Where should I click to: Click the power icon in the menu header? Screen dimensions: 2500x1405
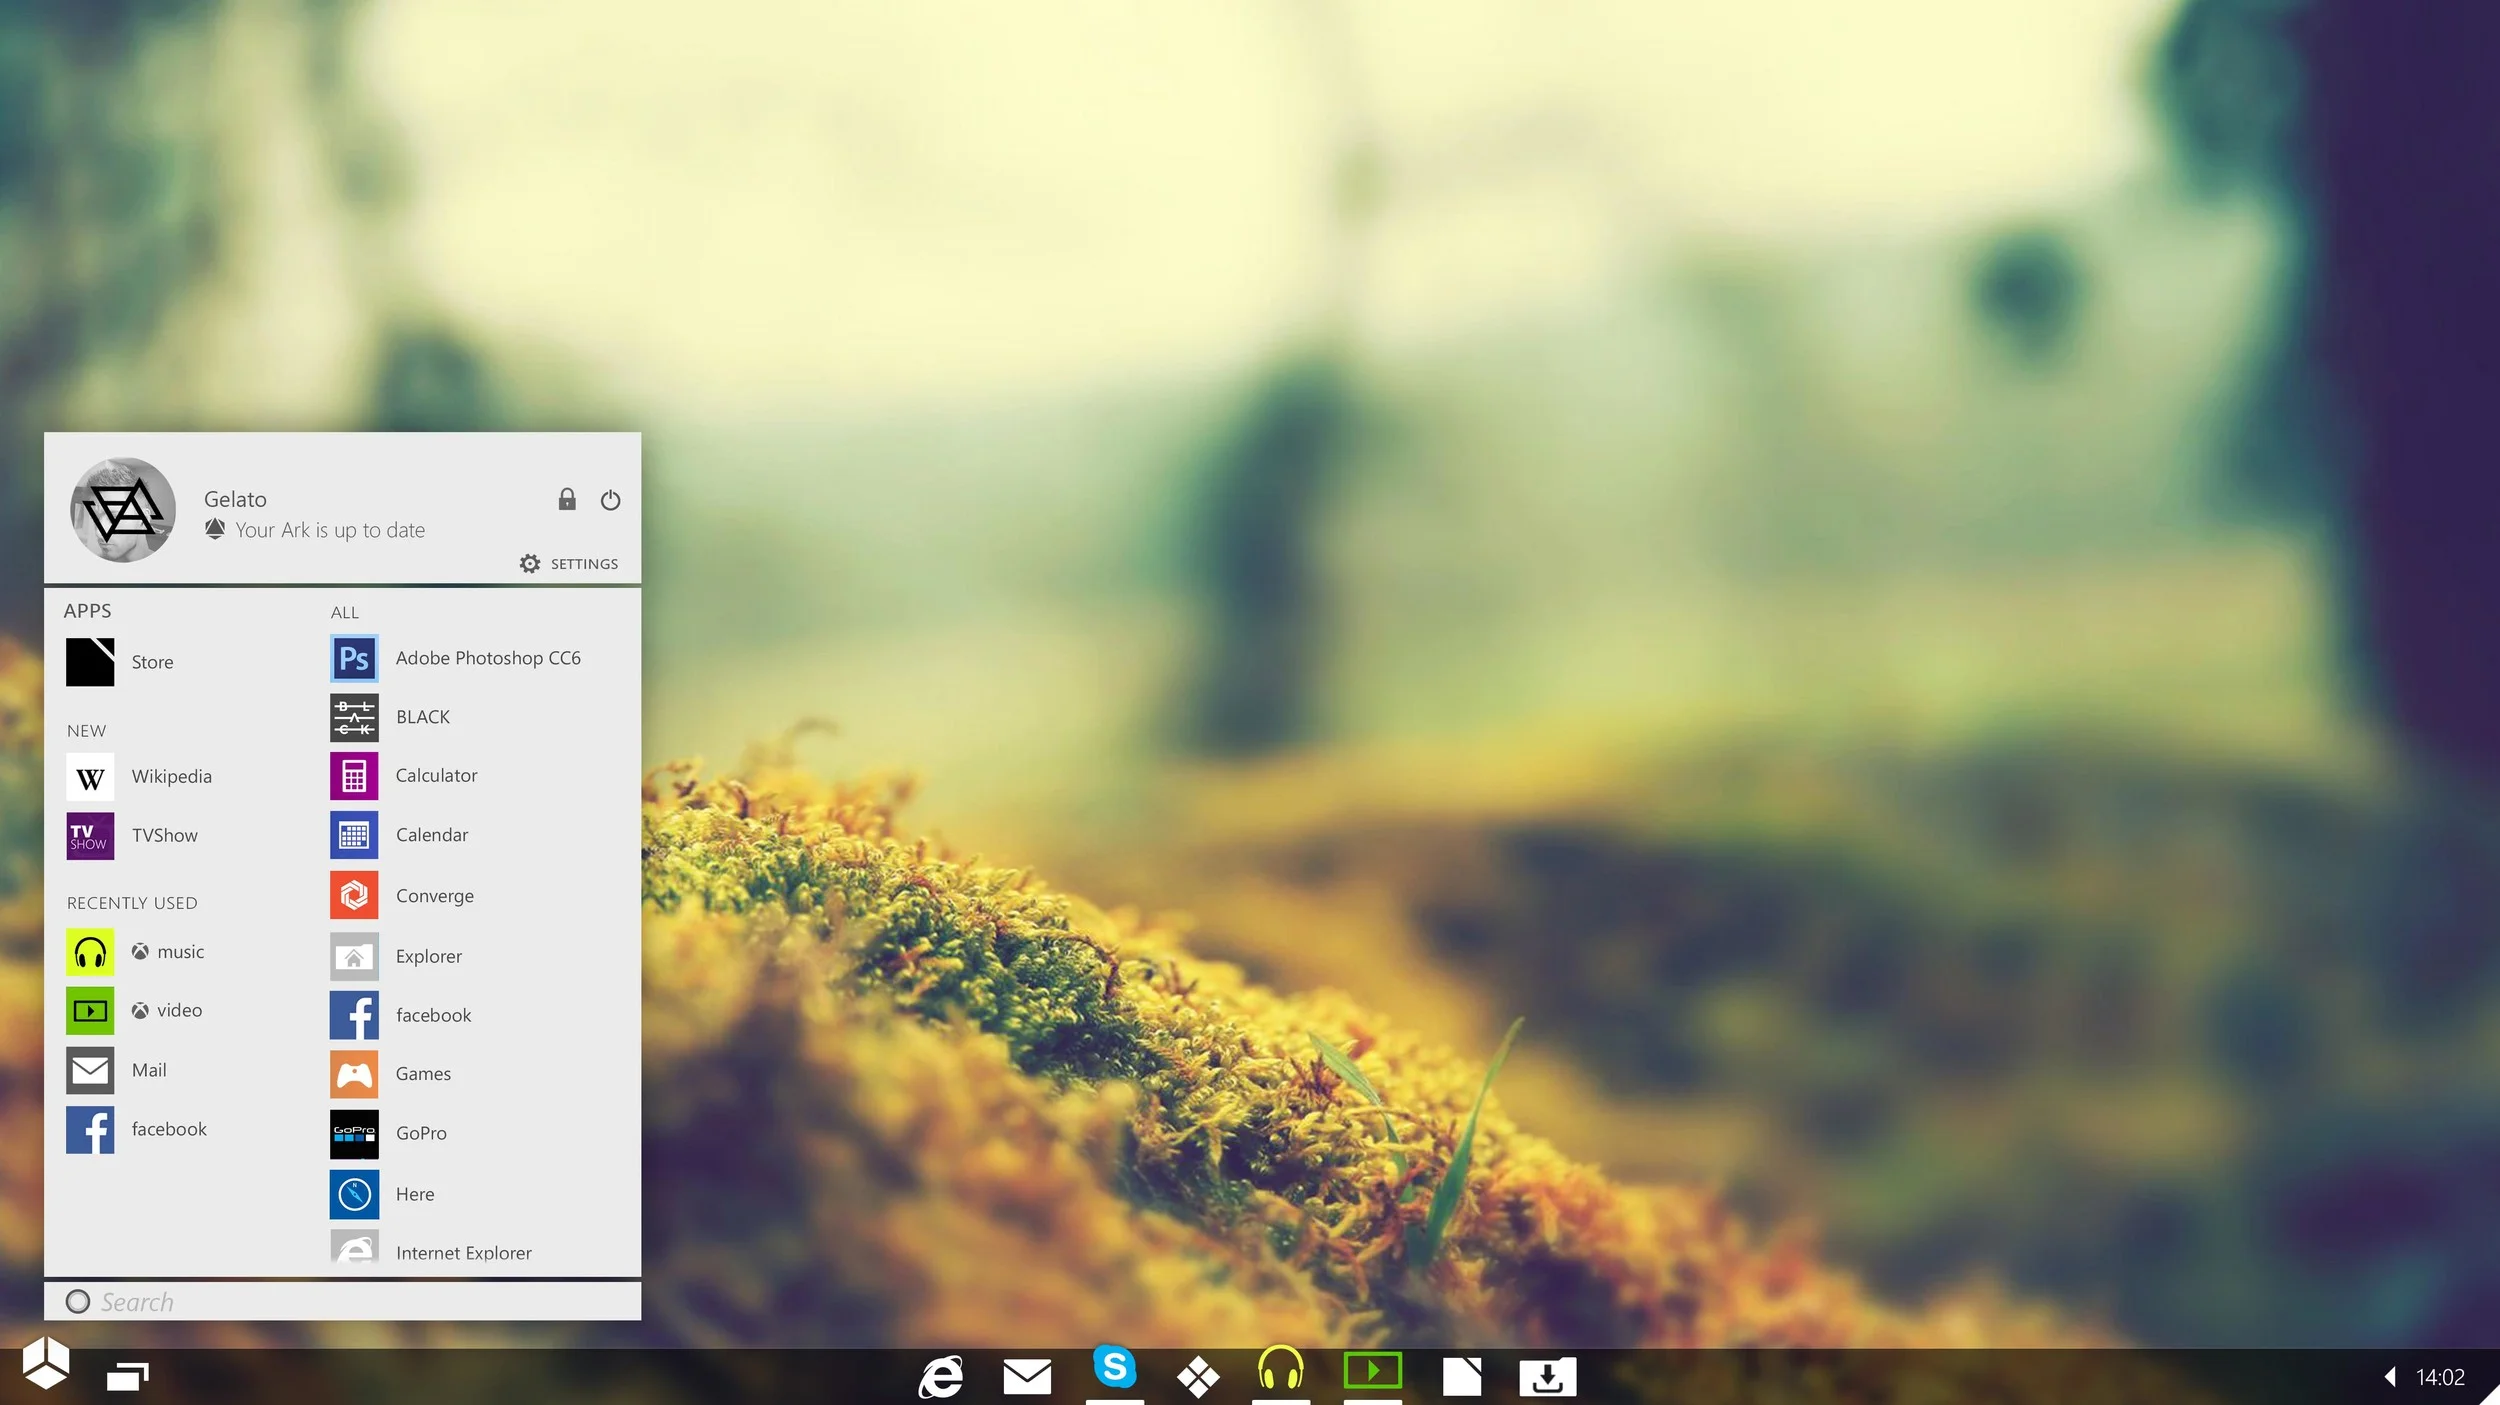610,500
